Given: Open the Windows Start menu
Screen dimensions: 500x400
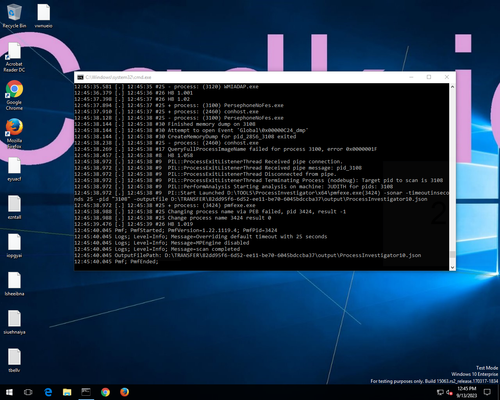Looking at the screenshot, I should [x=9, y=392].
